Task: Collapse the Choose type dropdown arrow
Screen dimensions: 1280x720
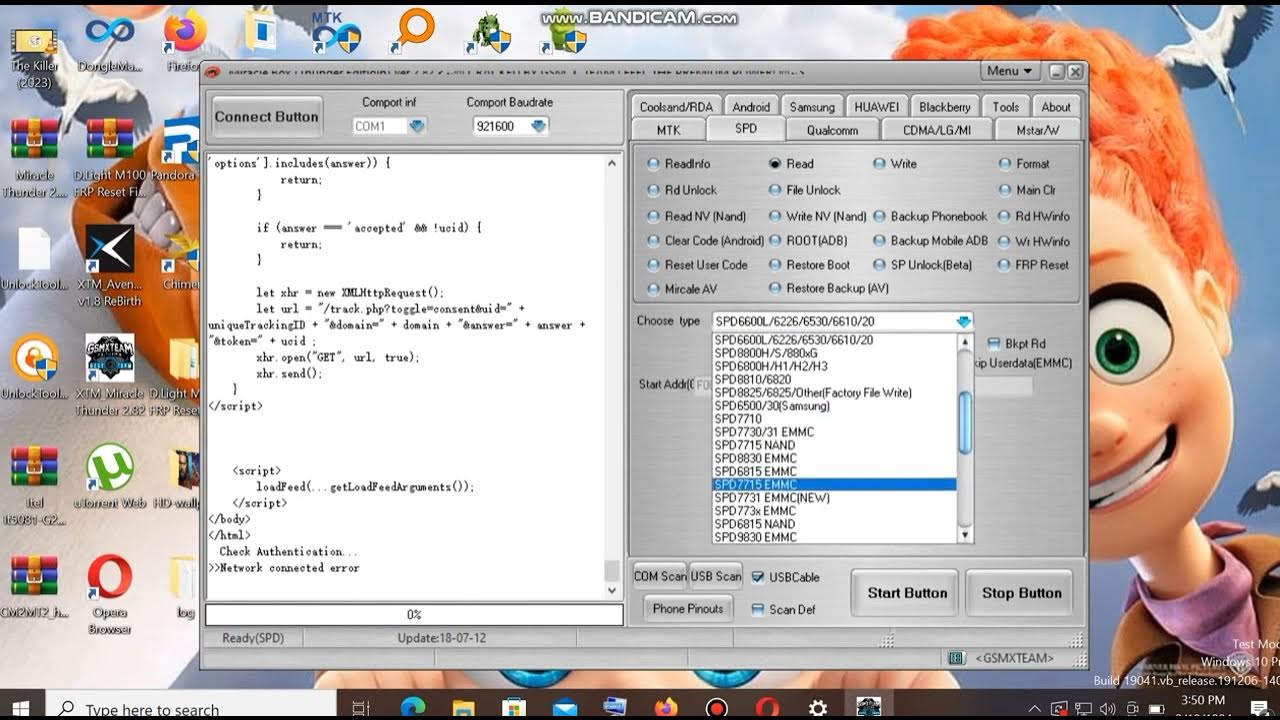Action: (x=964, y=321)
